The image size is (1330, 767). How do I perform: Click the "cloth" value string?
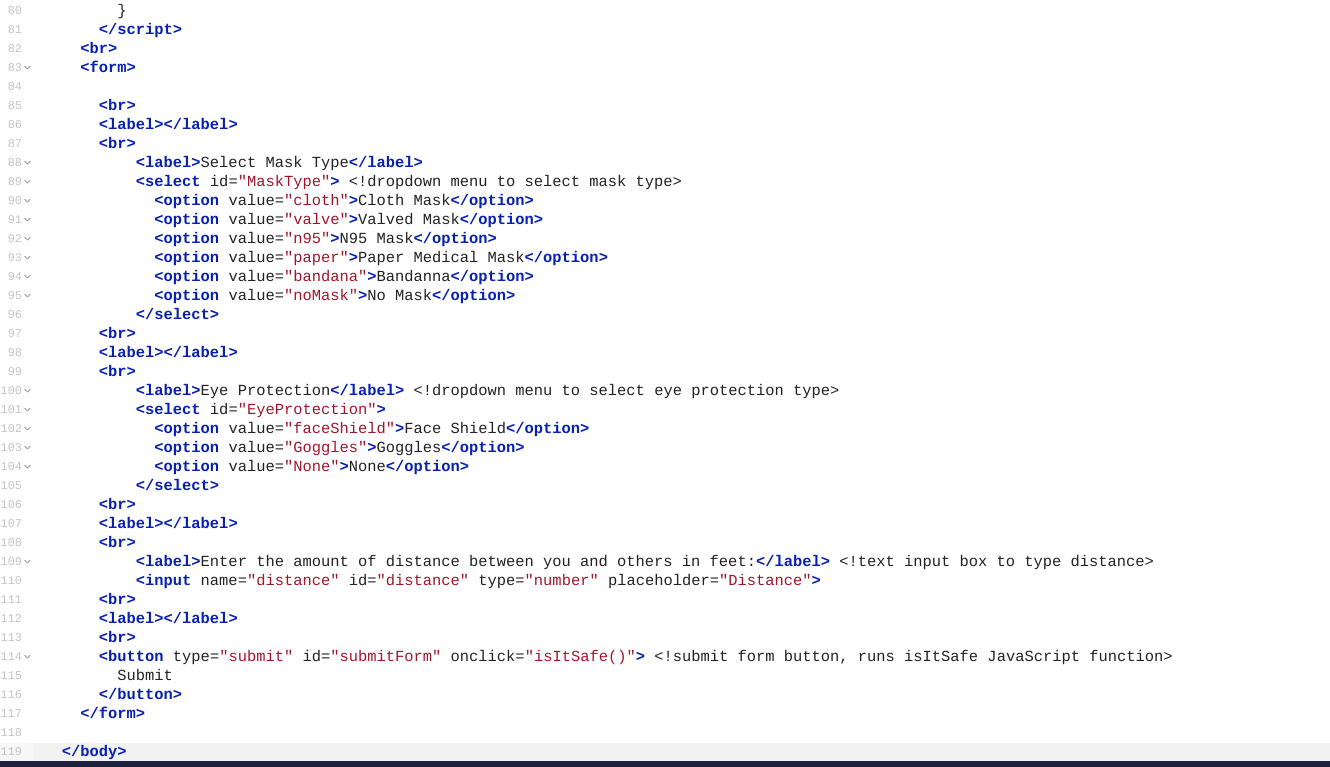click(x=316, y=201)
